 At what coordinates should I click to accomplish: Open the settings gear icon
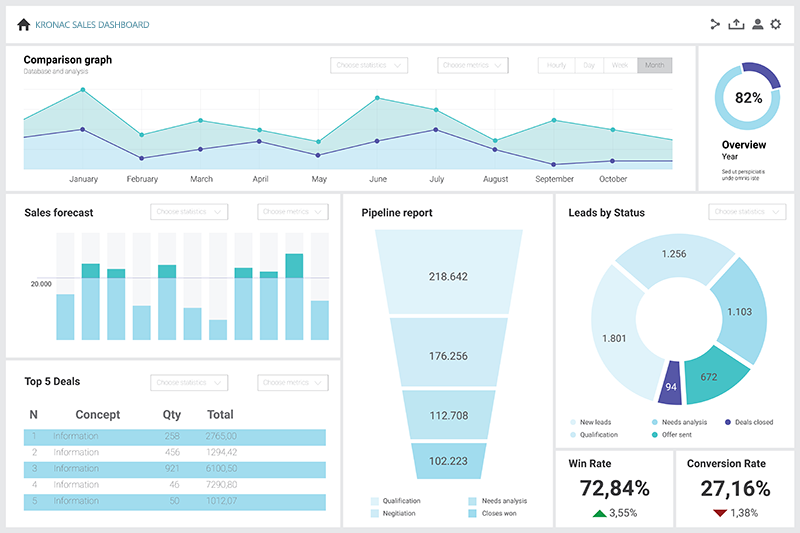click(x=776, y=25)
